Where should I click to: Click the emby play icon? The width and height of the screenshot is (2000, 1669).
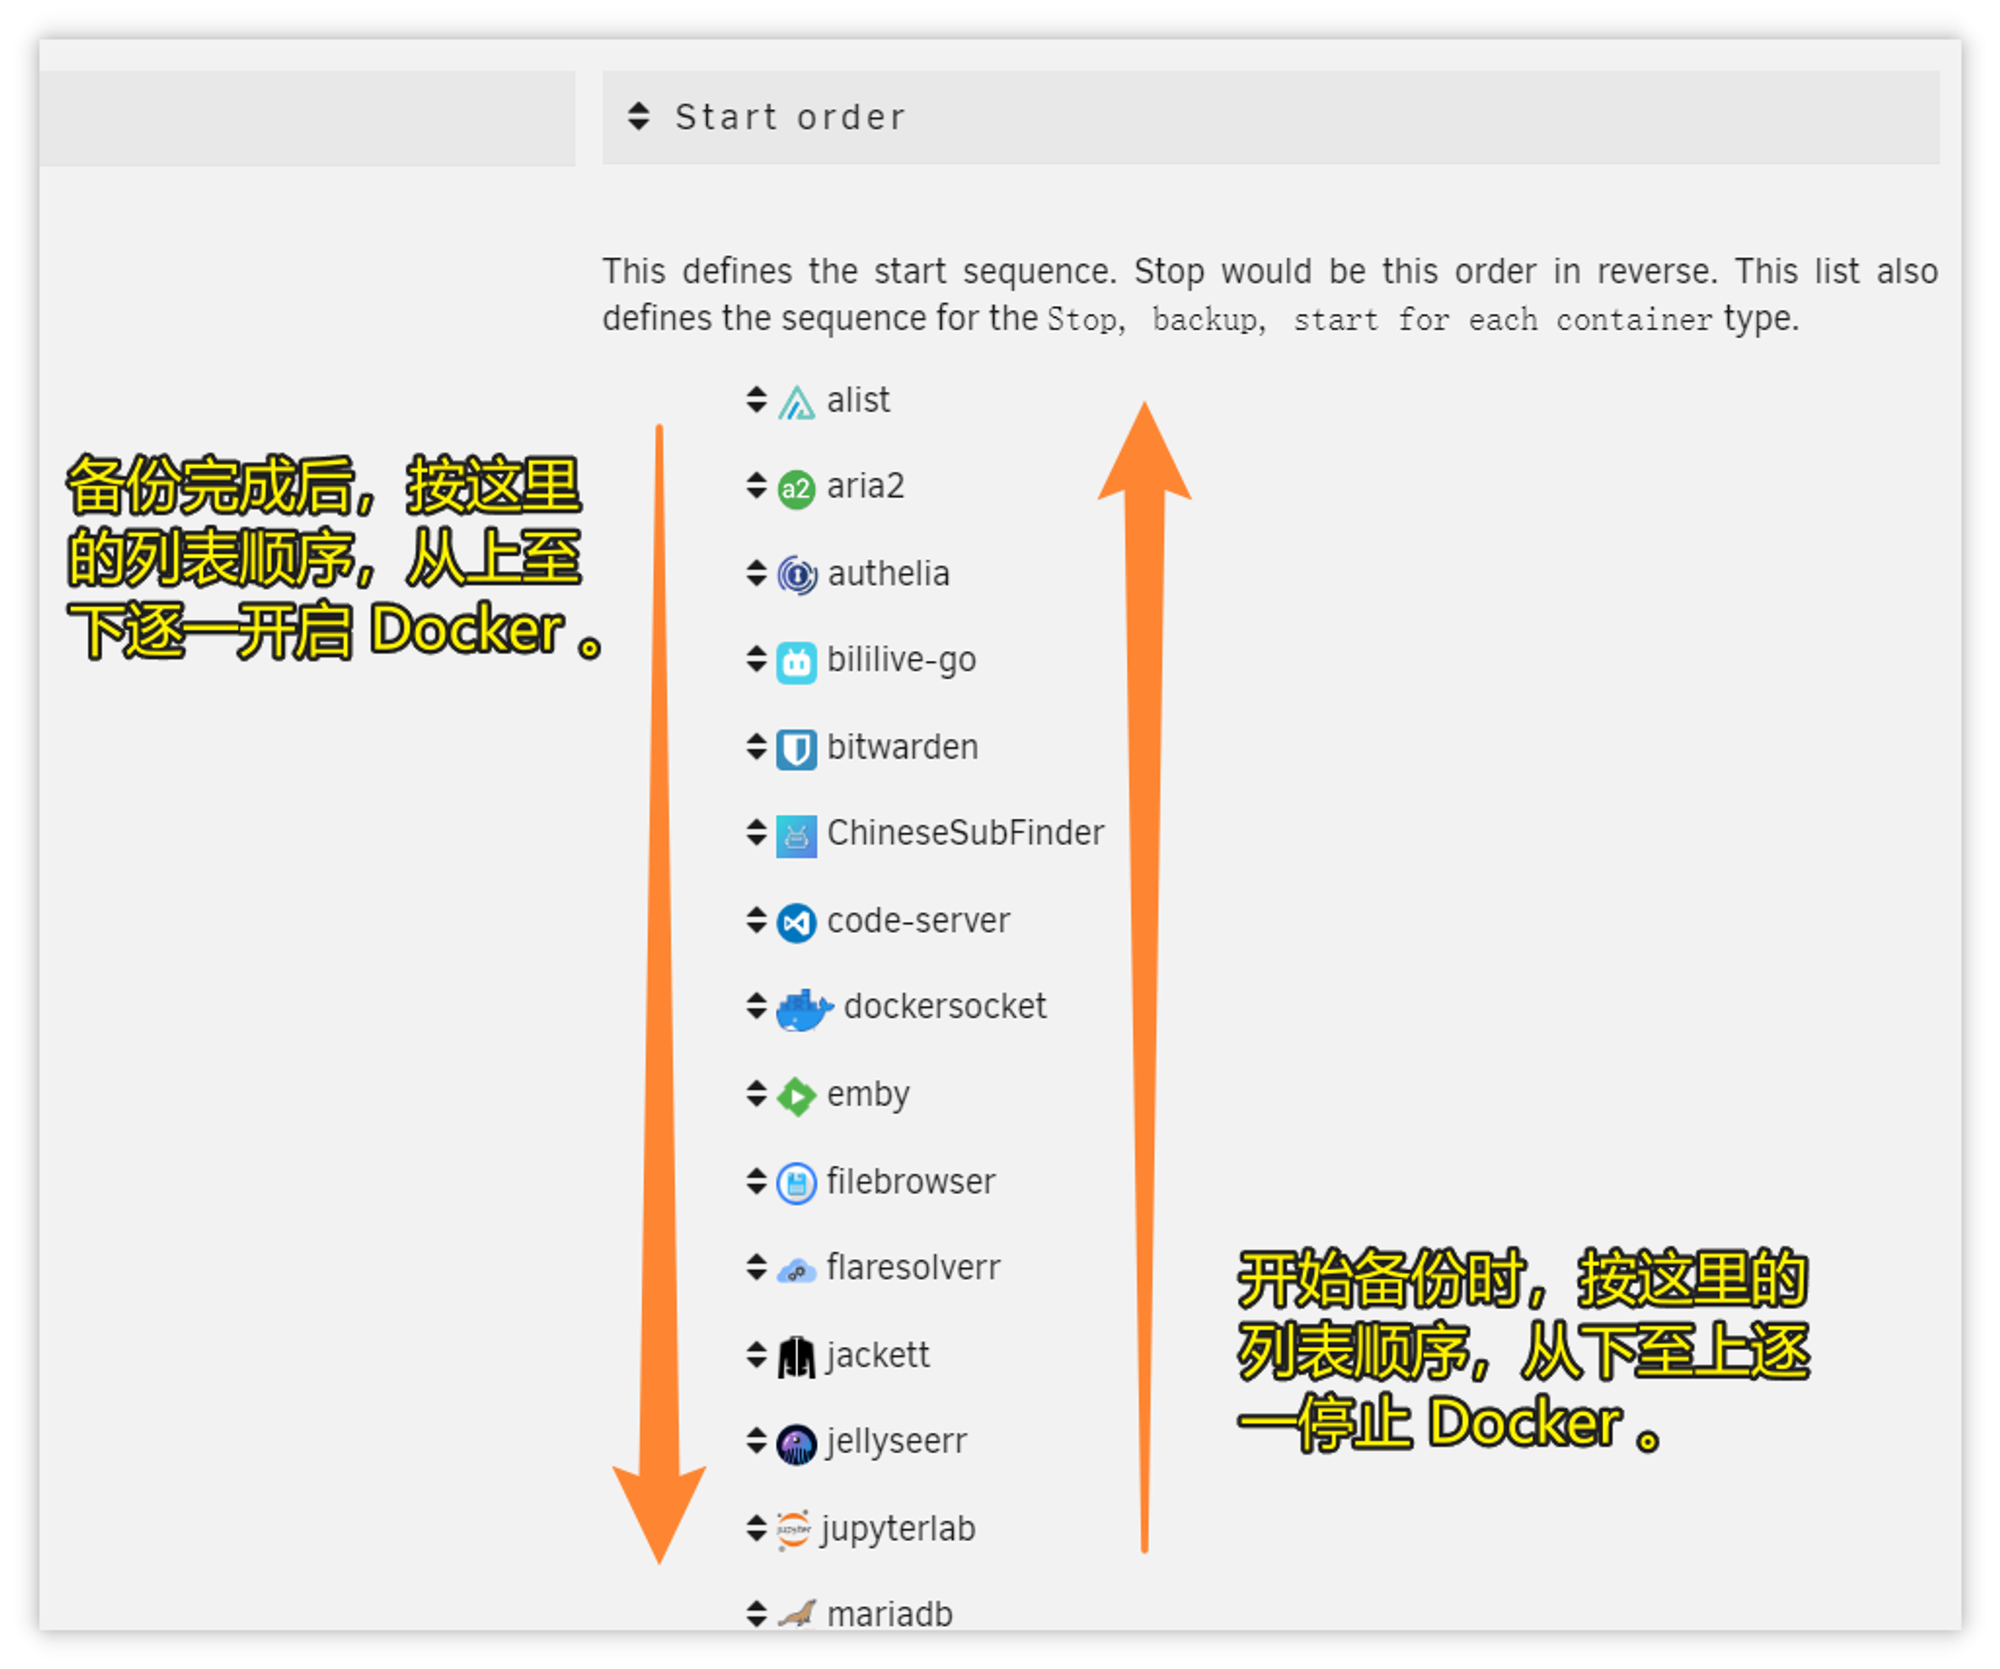(796, 1096)
